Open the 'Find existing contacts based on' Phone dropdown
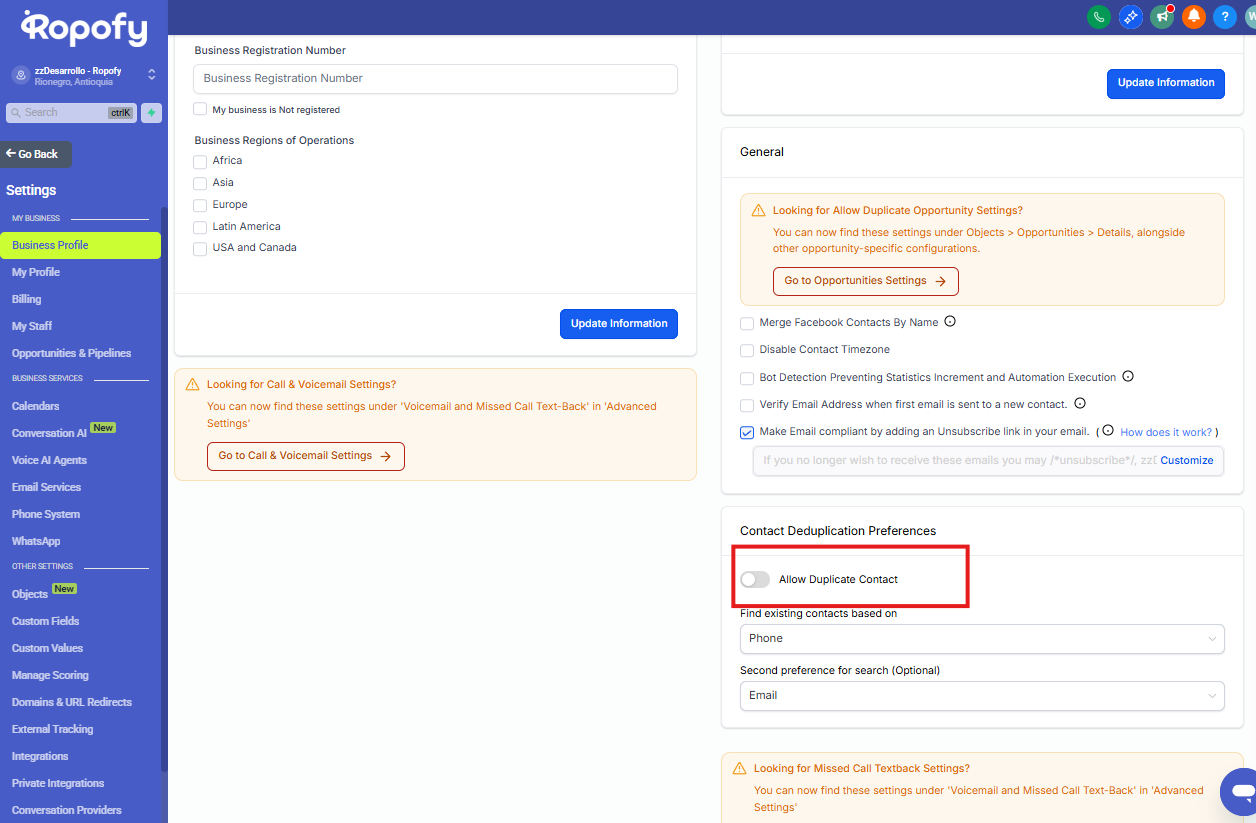The width and height of the screenshot is (1256, 823). pos(981,639)
